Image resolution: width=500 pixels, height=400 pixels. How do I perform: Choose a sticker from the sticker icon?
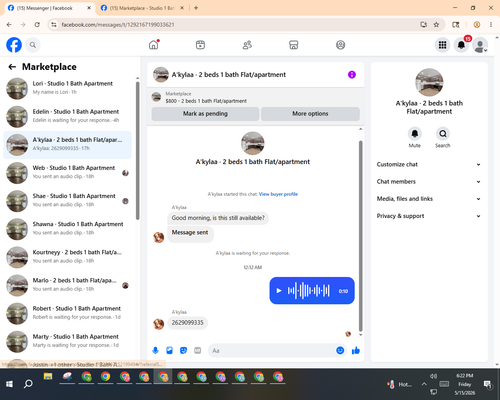(183, 350)
